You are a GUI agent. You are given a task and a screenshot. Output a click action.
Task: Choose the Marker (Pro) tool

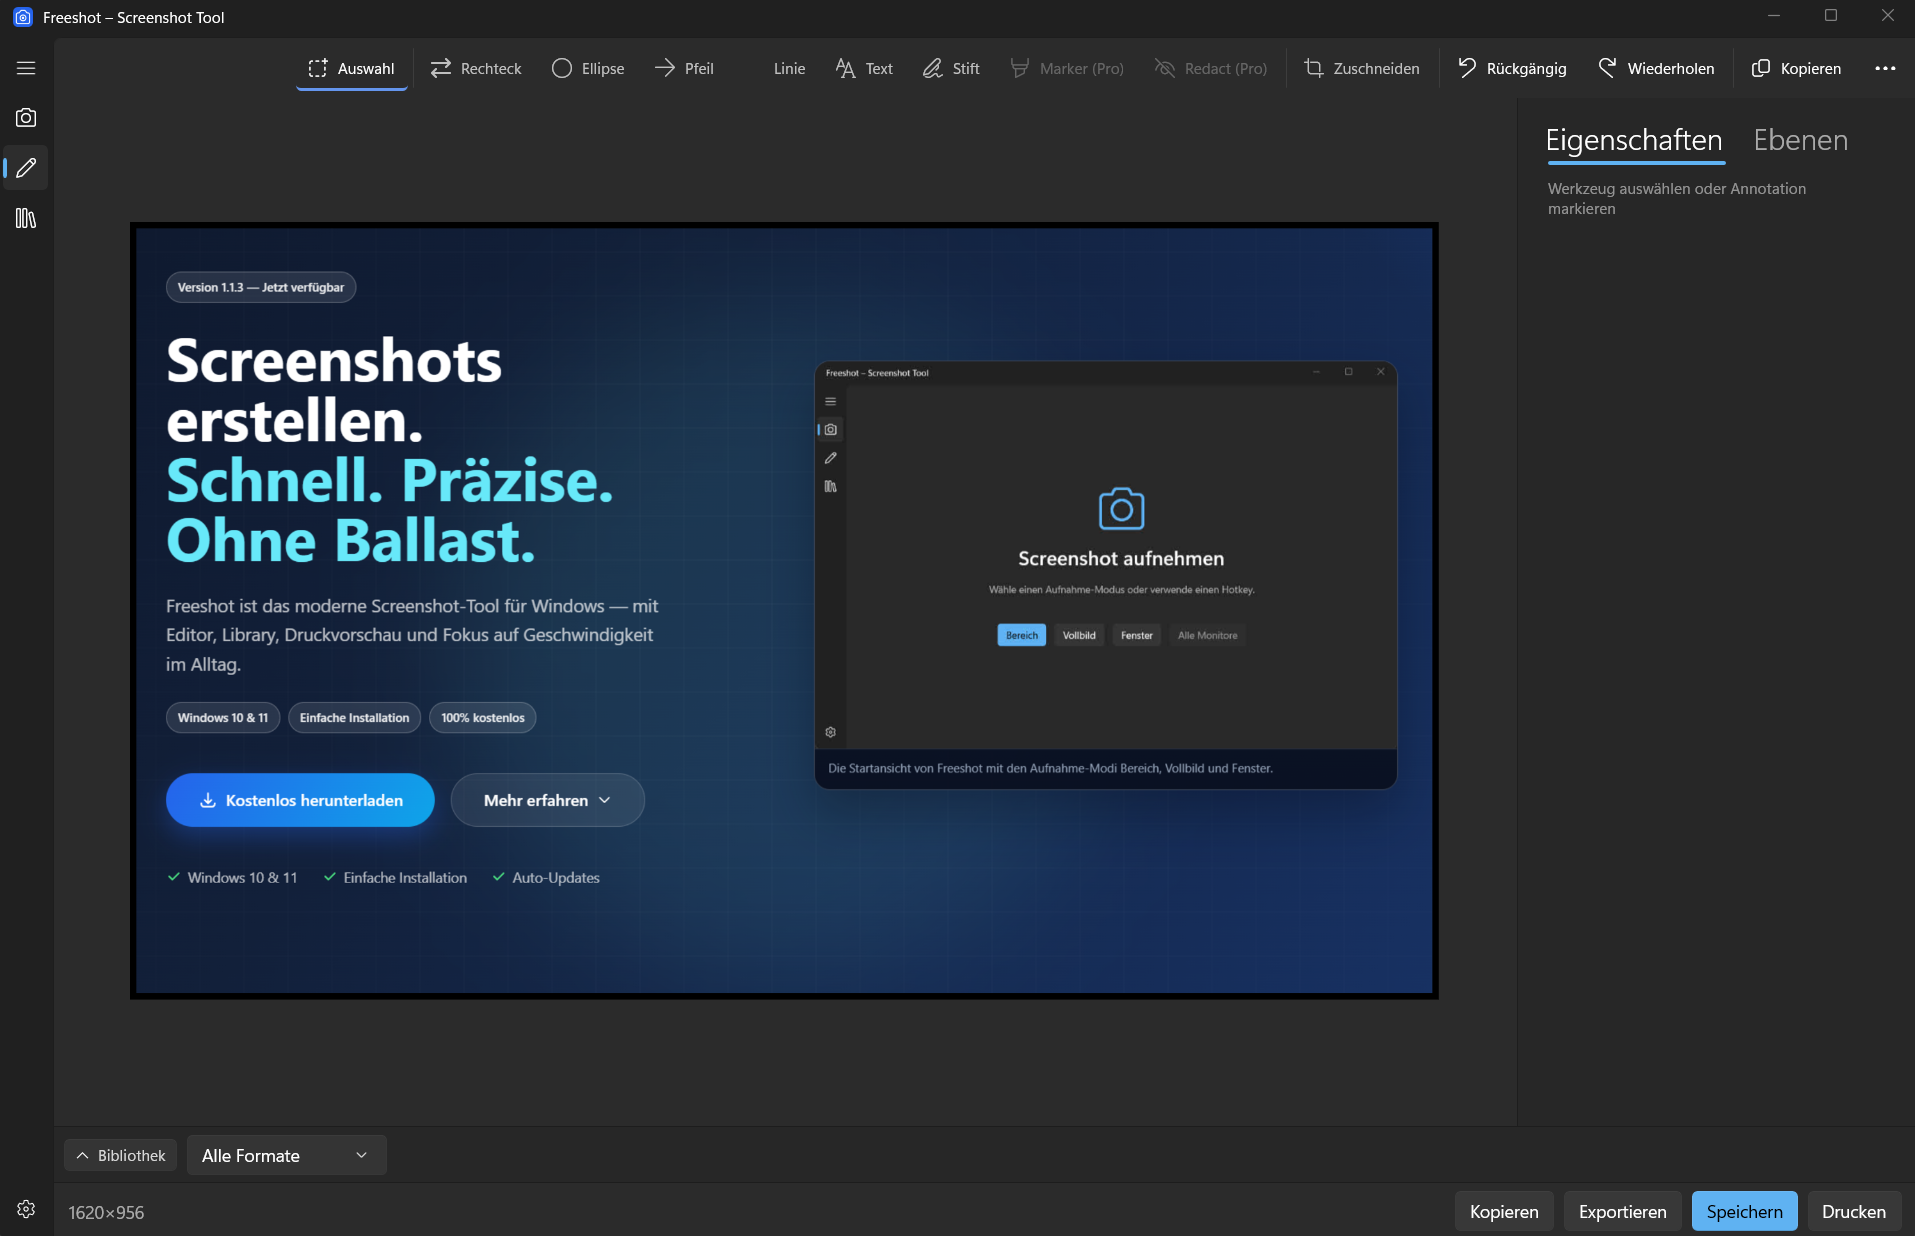[1067, 68]
